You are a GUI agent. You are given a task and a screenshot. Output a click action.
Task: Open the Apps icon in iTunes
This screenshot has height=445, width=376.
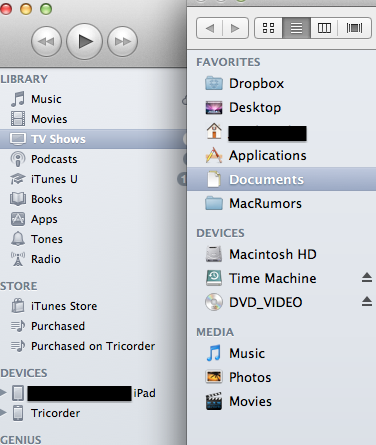click(x=18, y=219)
